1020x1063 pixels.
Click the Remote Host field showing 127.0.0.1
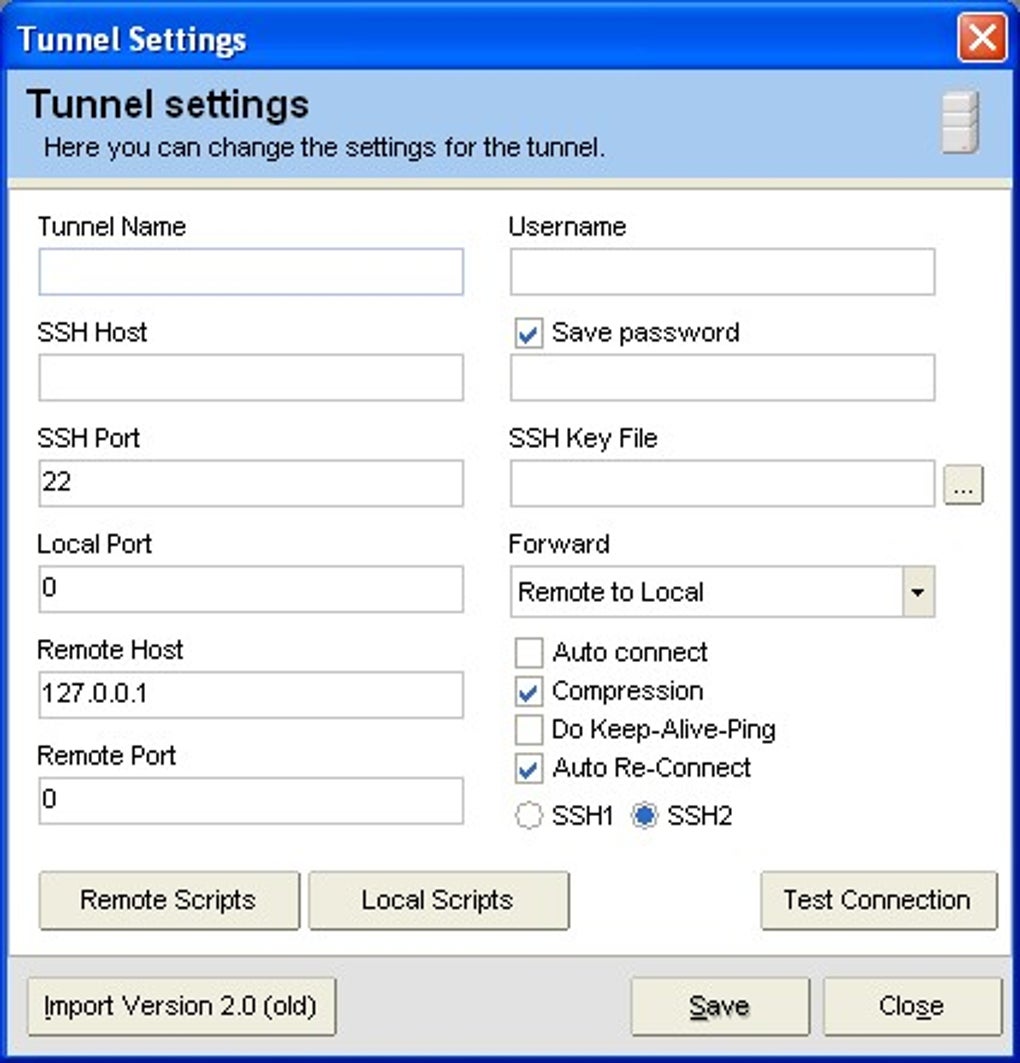pyautogui.click(x=250, y=694)
